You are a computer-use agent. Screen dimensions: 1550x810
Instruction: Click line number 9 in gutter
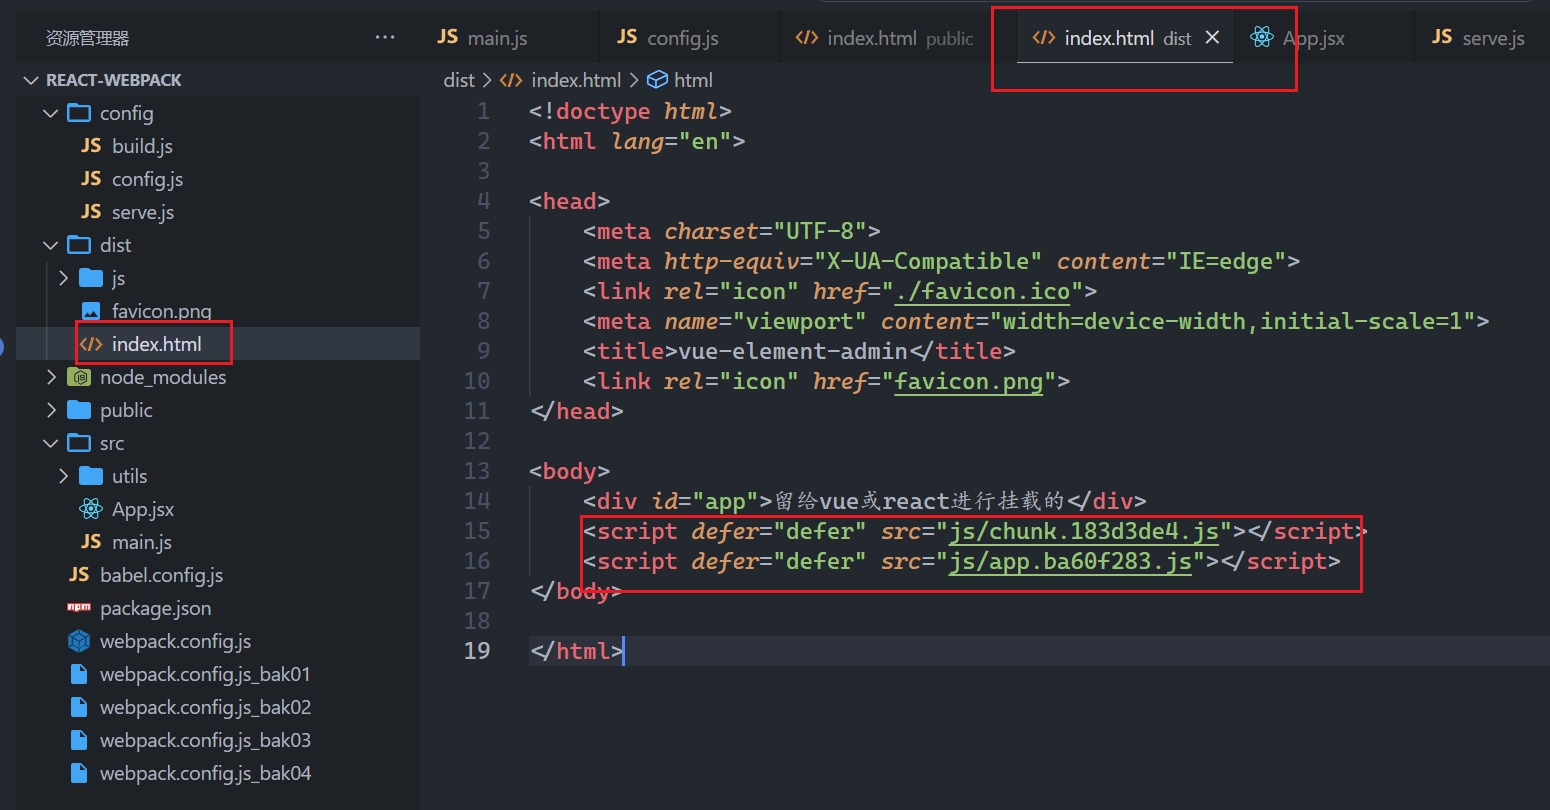(484, 351)
